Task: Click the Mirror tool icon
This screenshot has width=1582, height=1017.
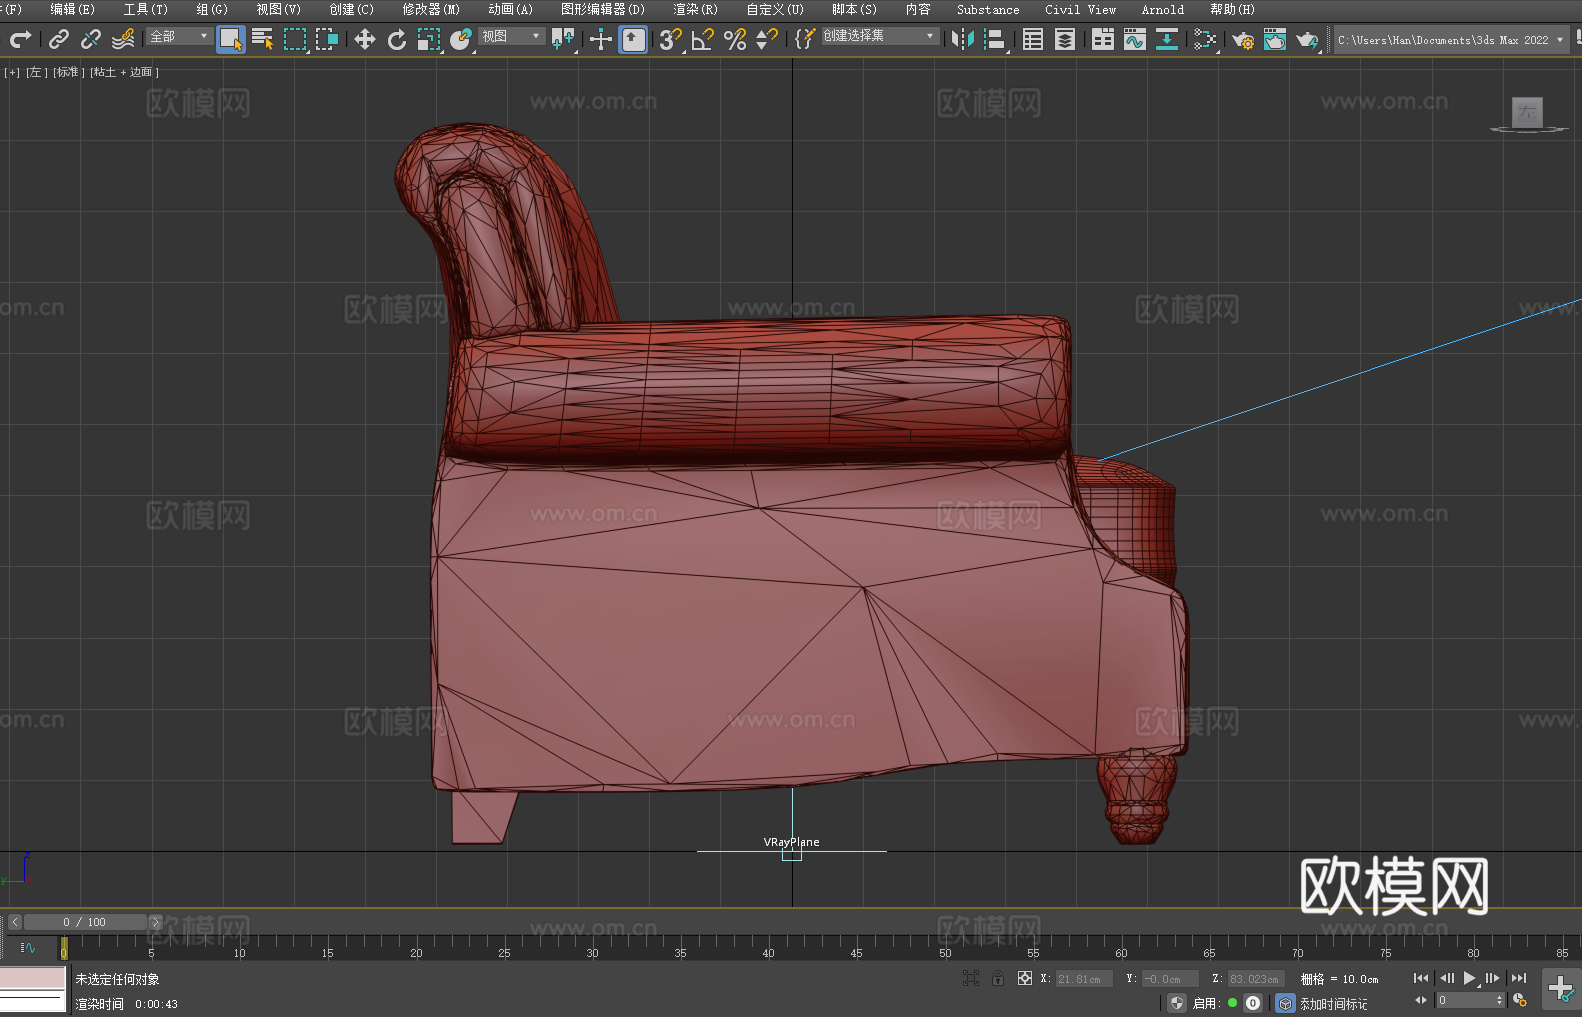Action: 963,39
